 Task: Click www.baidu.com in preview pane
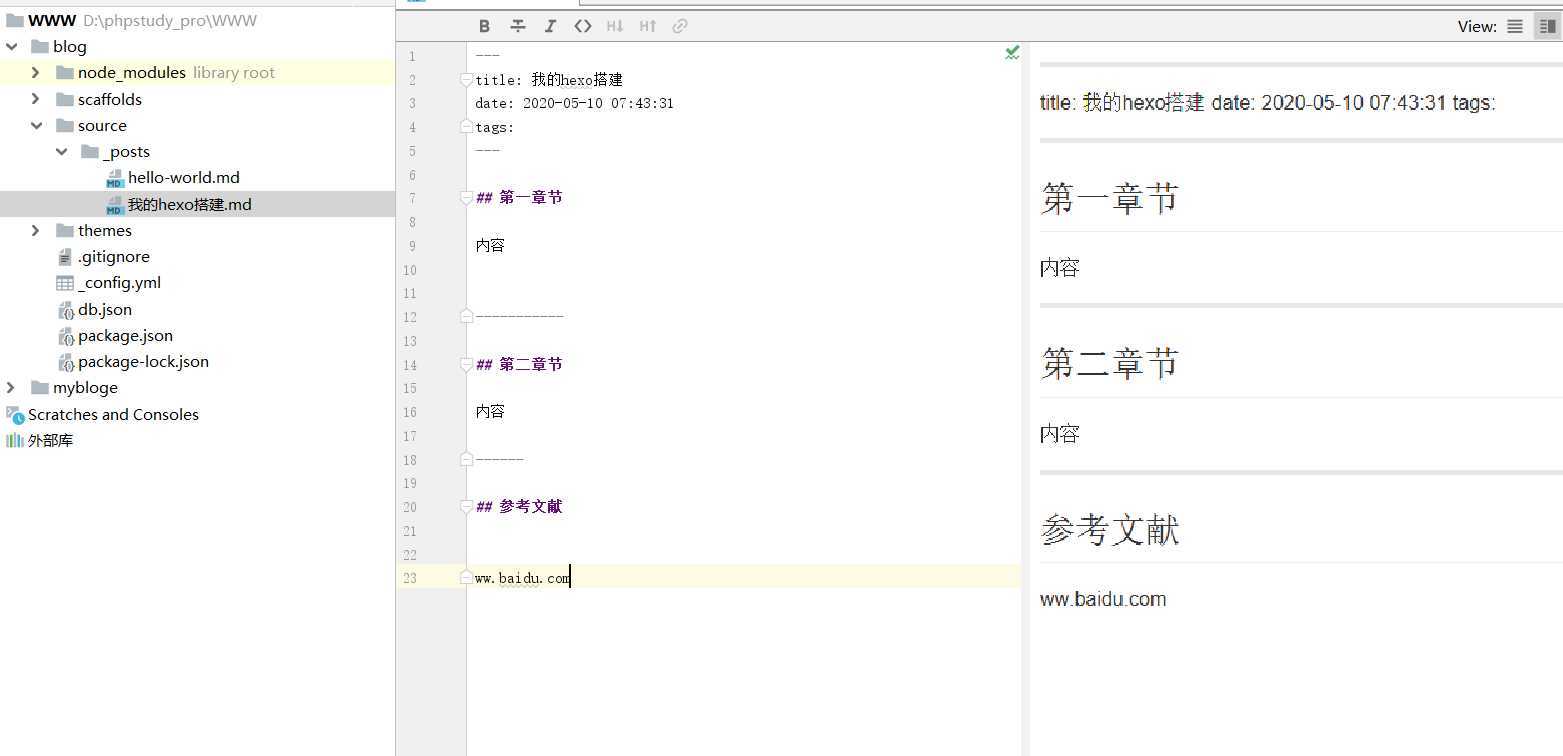click(1103, 599)
